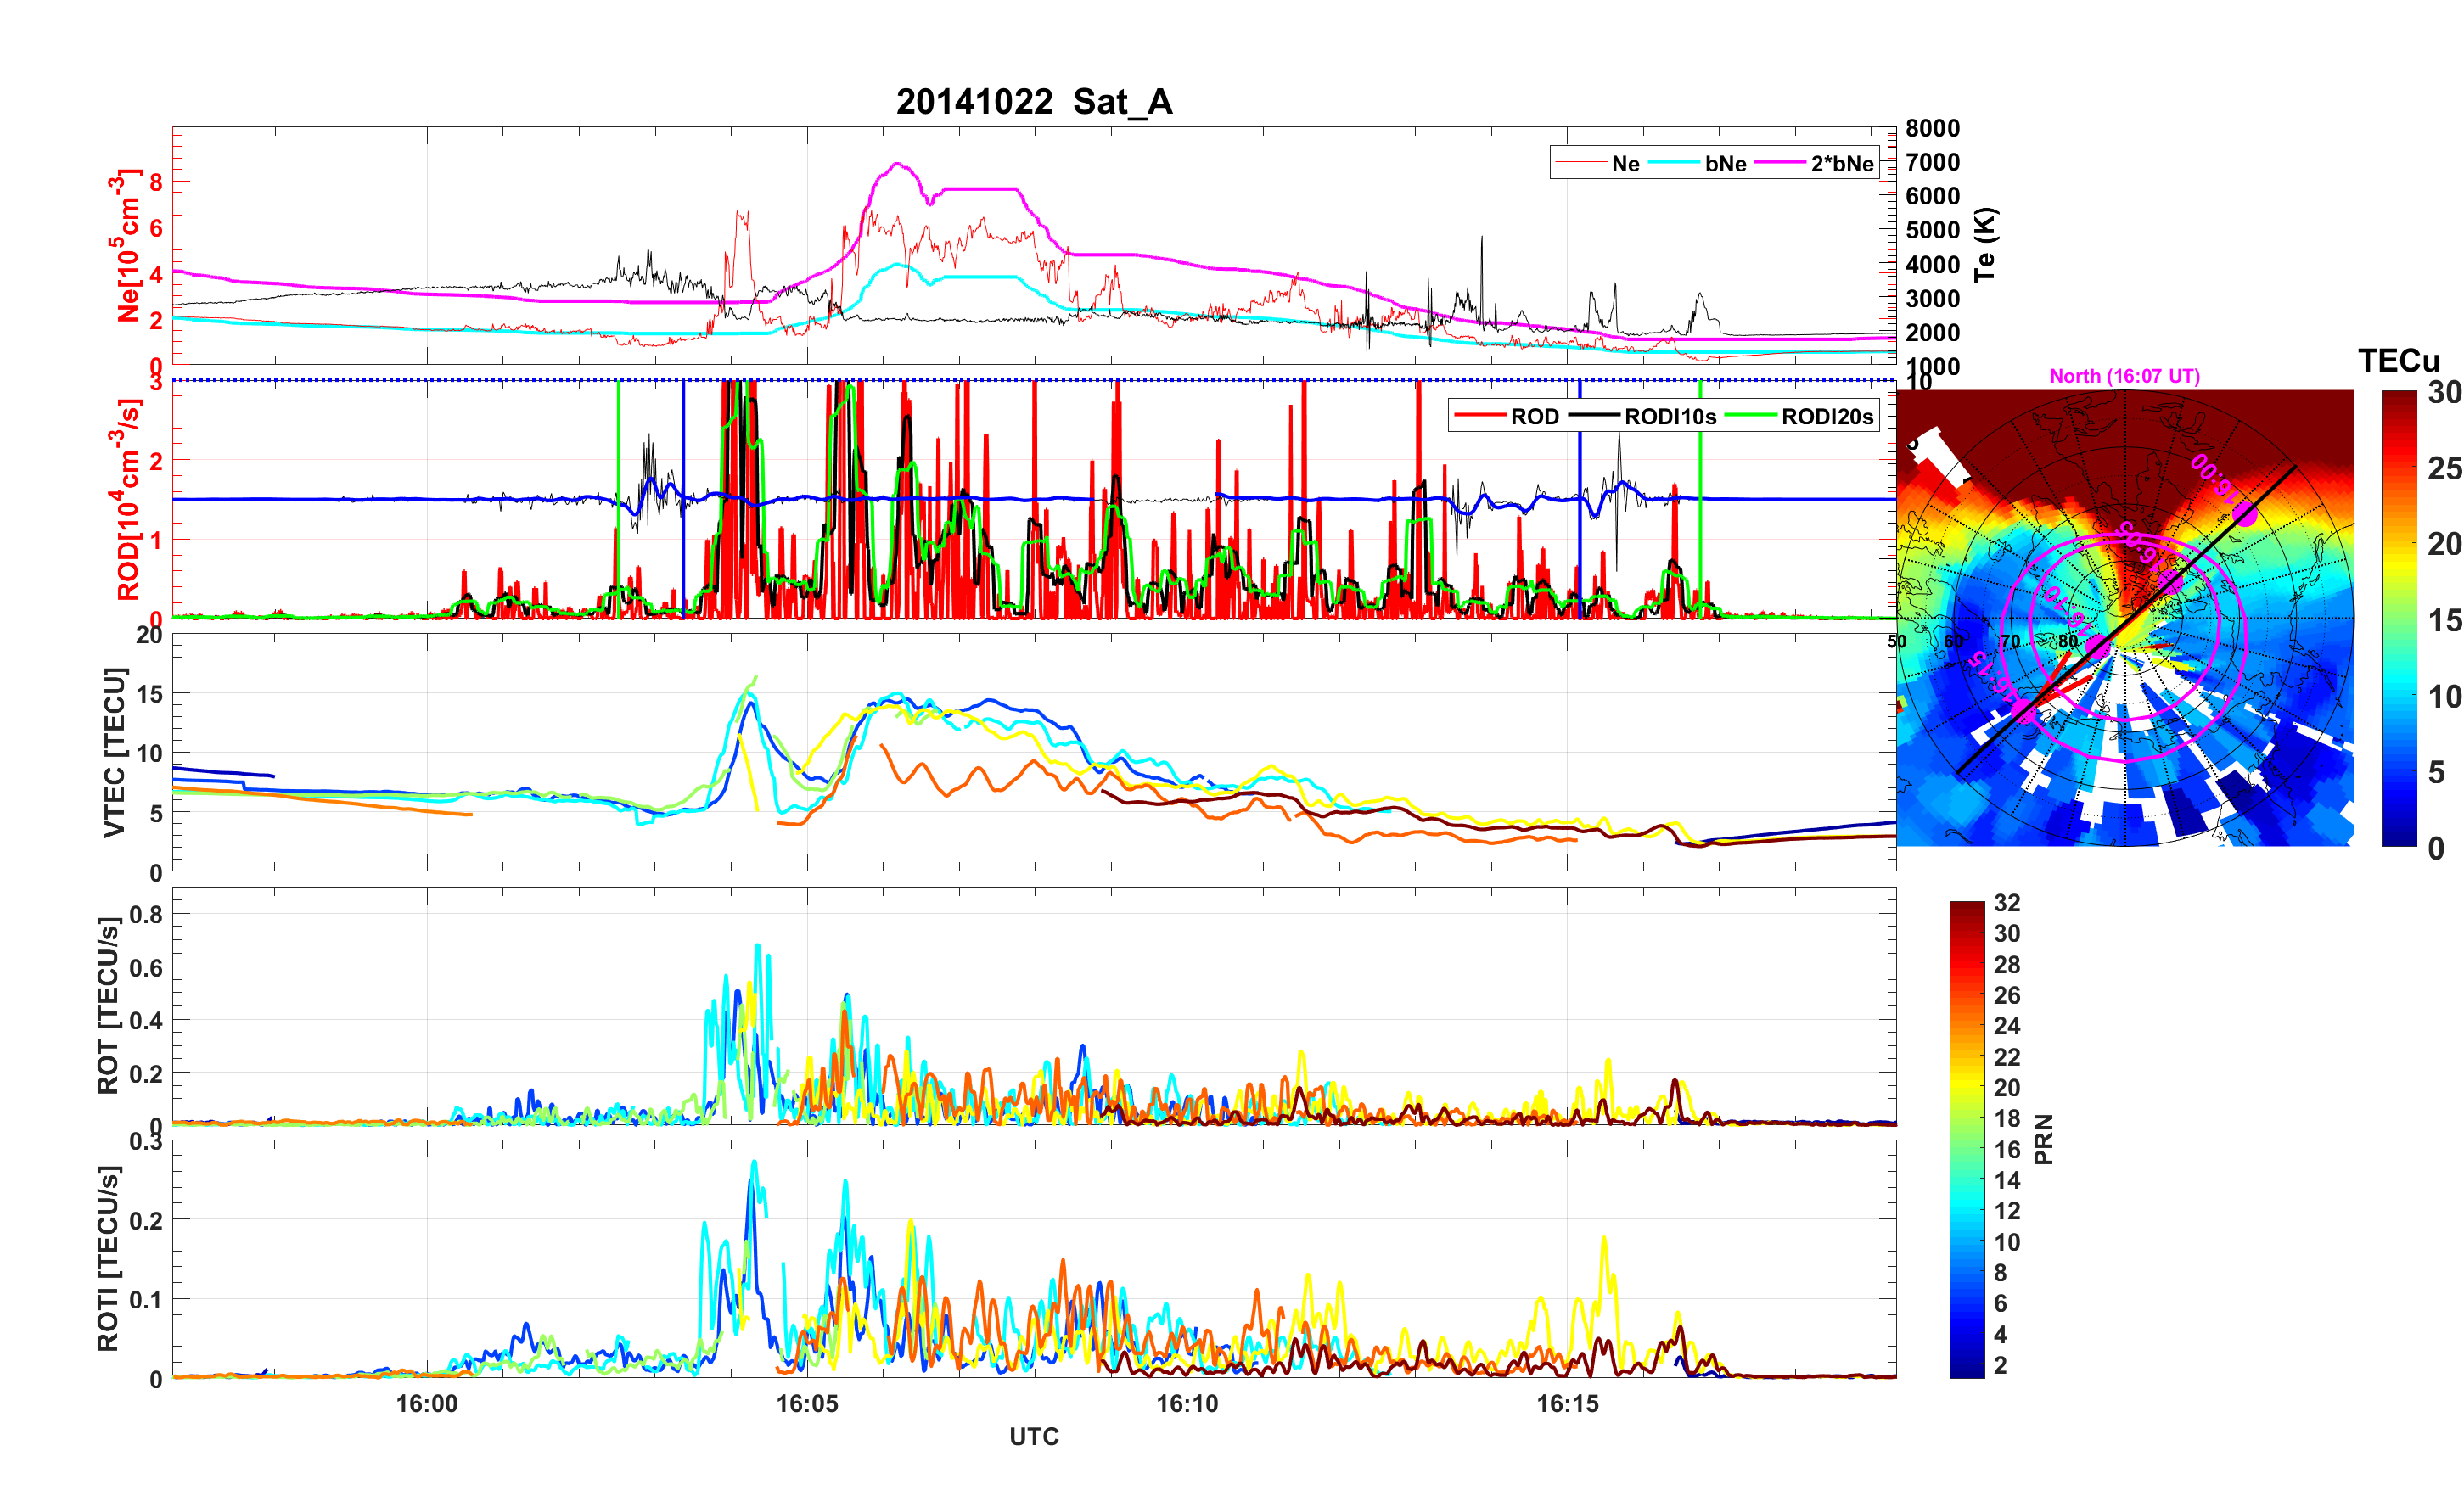Viewport: 2464px width, 1490px height.
Task: Click the TECu colorbar
Action: [x=2398, y=618]
